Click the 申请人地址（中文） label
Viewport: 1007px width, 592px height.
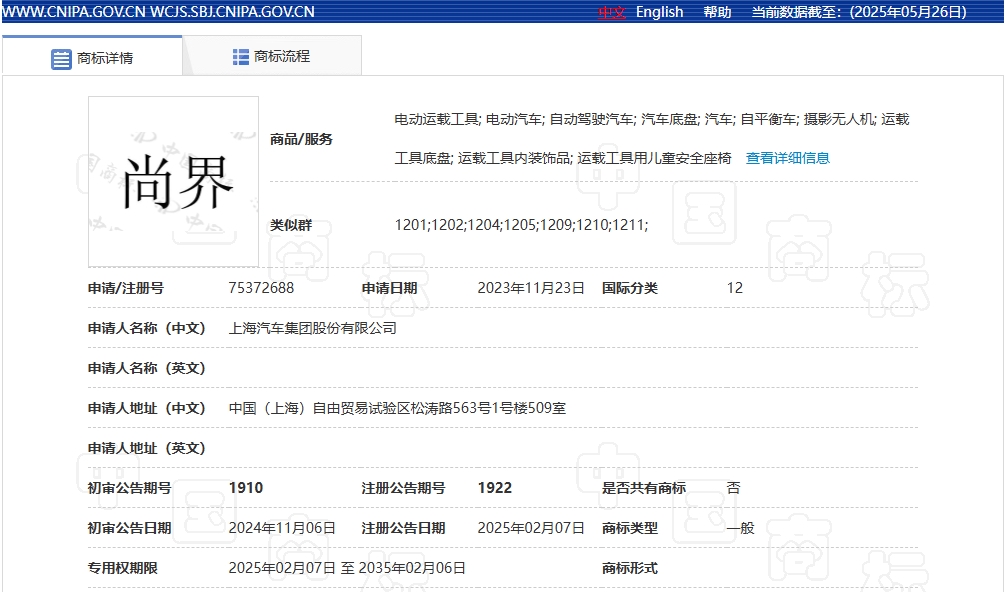tap(146, 408)
